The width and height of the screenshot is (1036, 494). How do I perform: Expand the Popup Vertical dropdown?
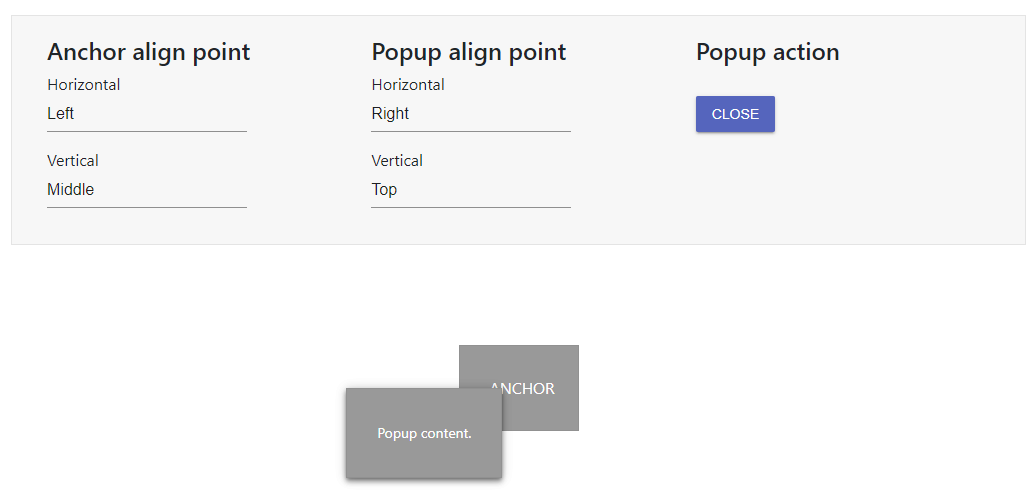(470, 190)
